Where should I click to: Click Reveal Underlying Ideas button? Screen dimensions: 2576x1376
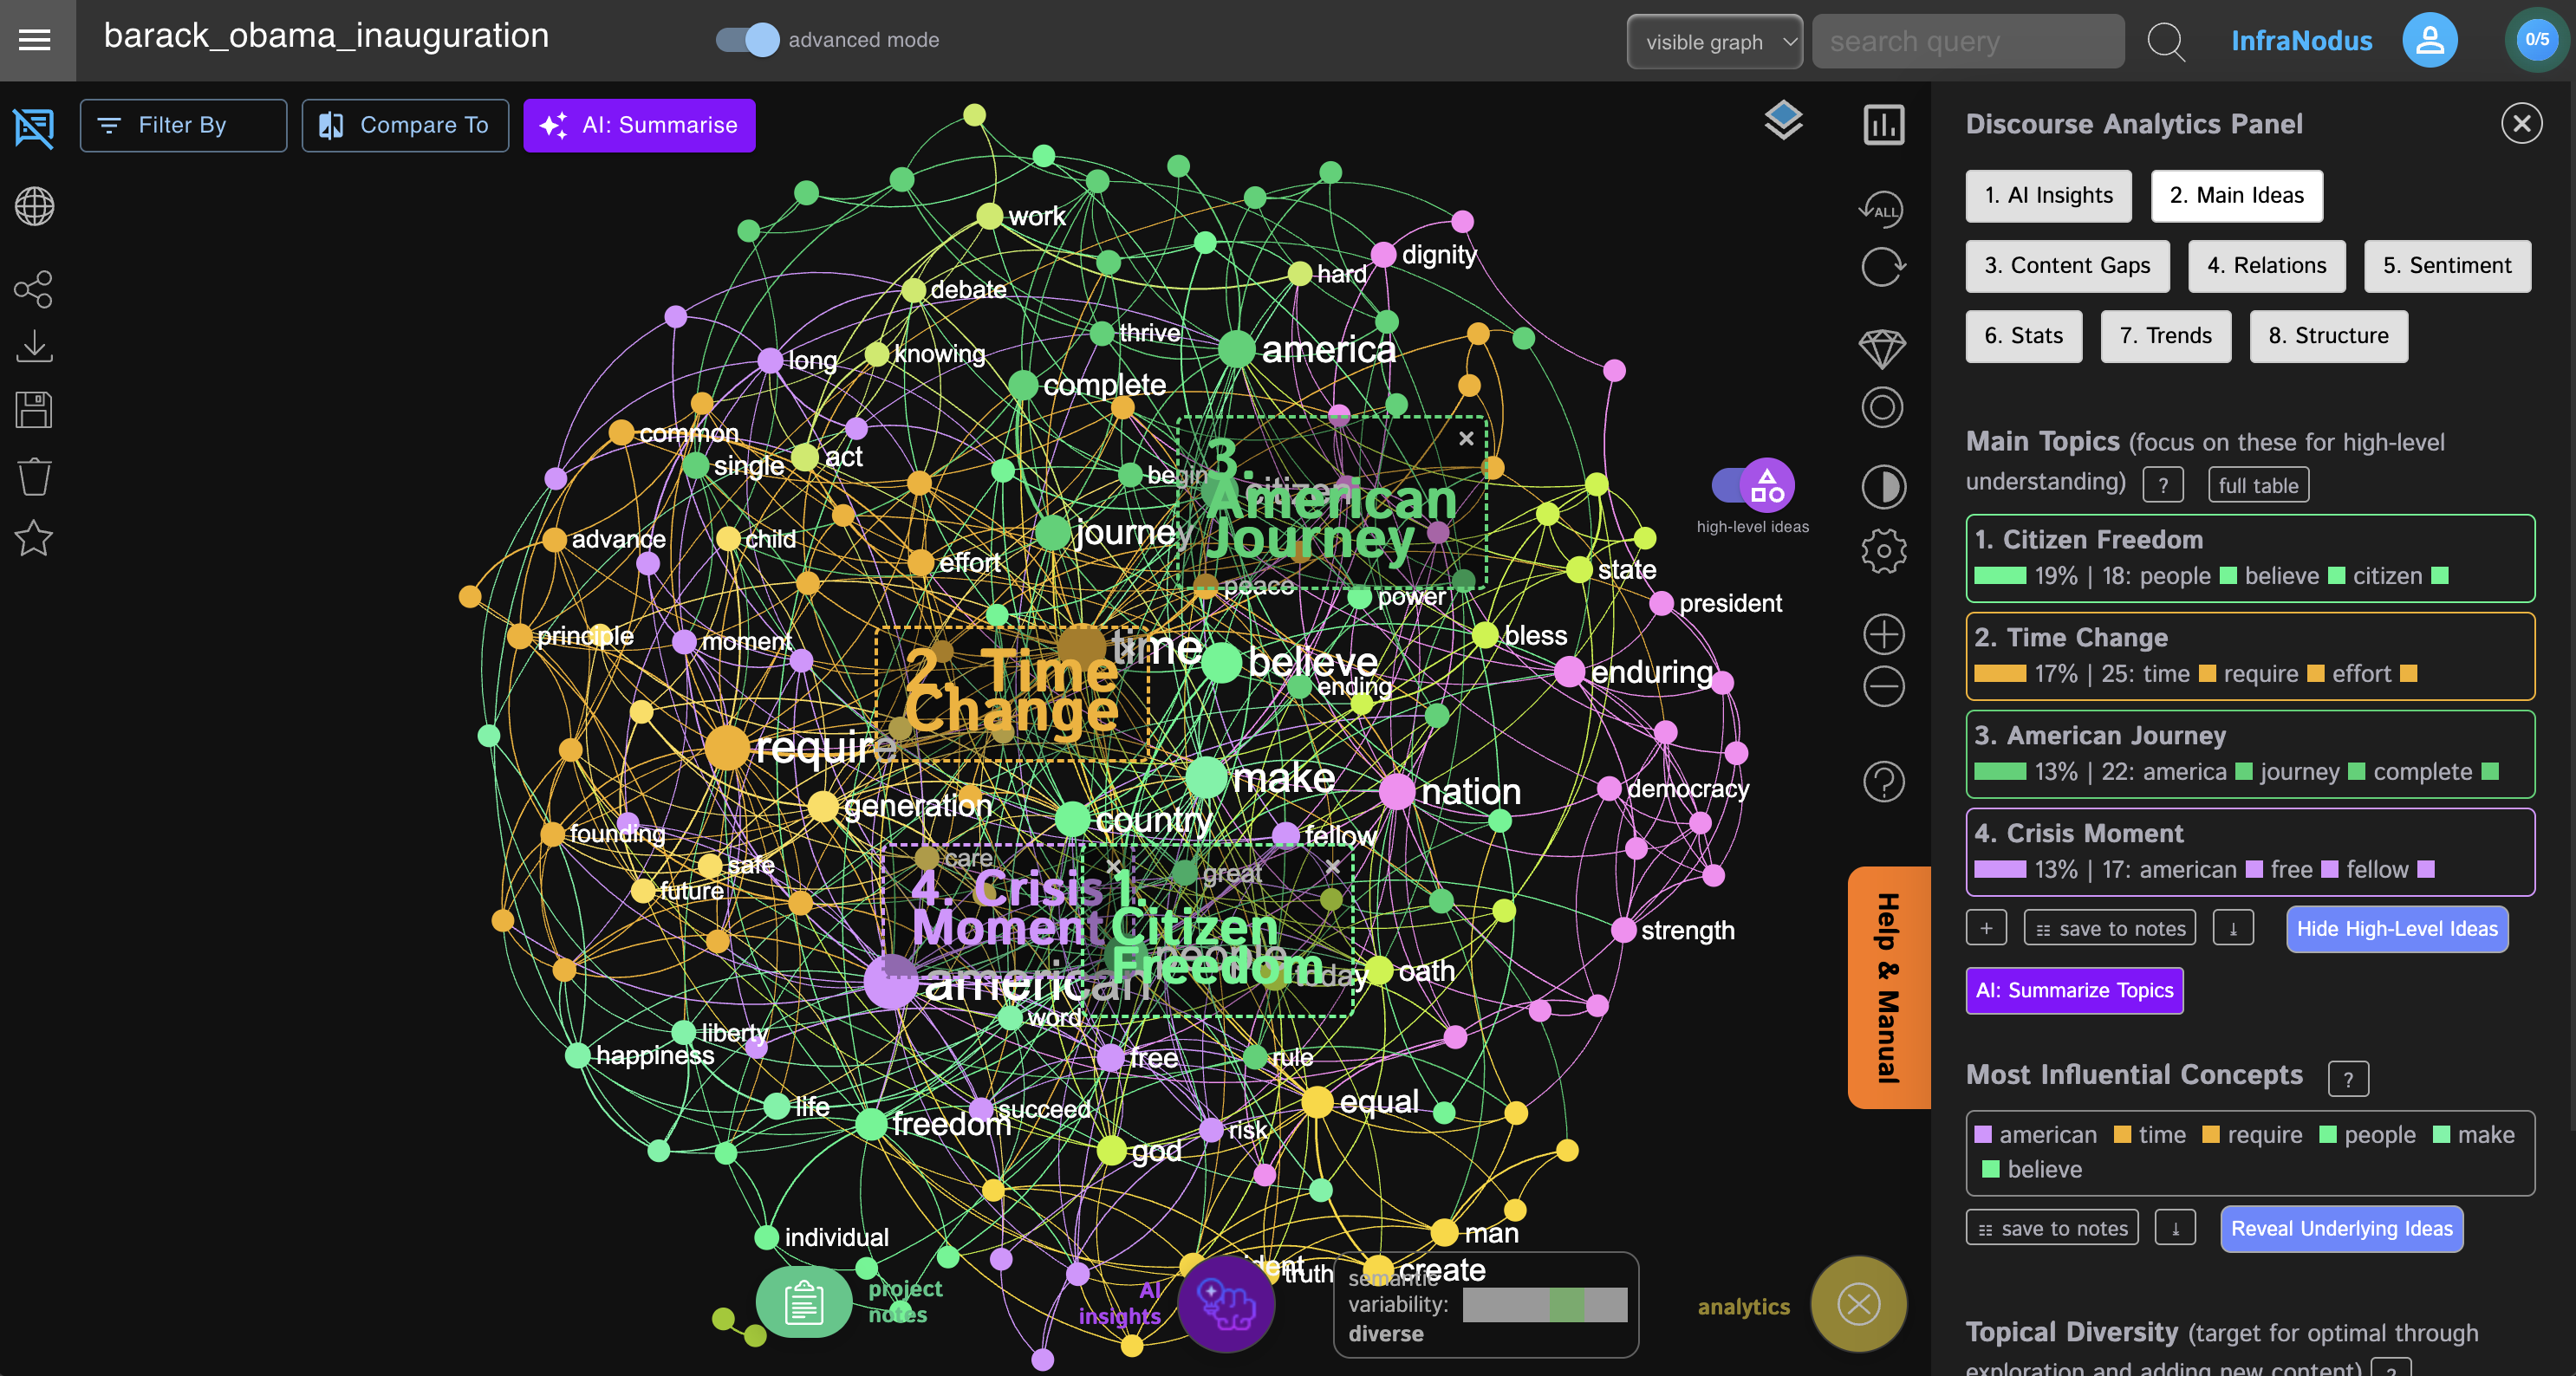[2341, 1229]
